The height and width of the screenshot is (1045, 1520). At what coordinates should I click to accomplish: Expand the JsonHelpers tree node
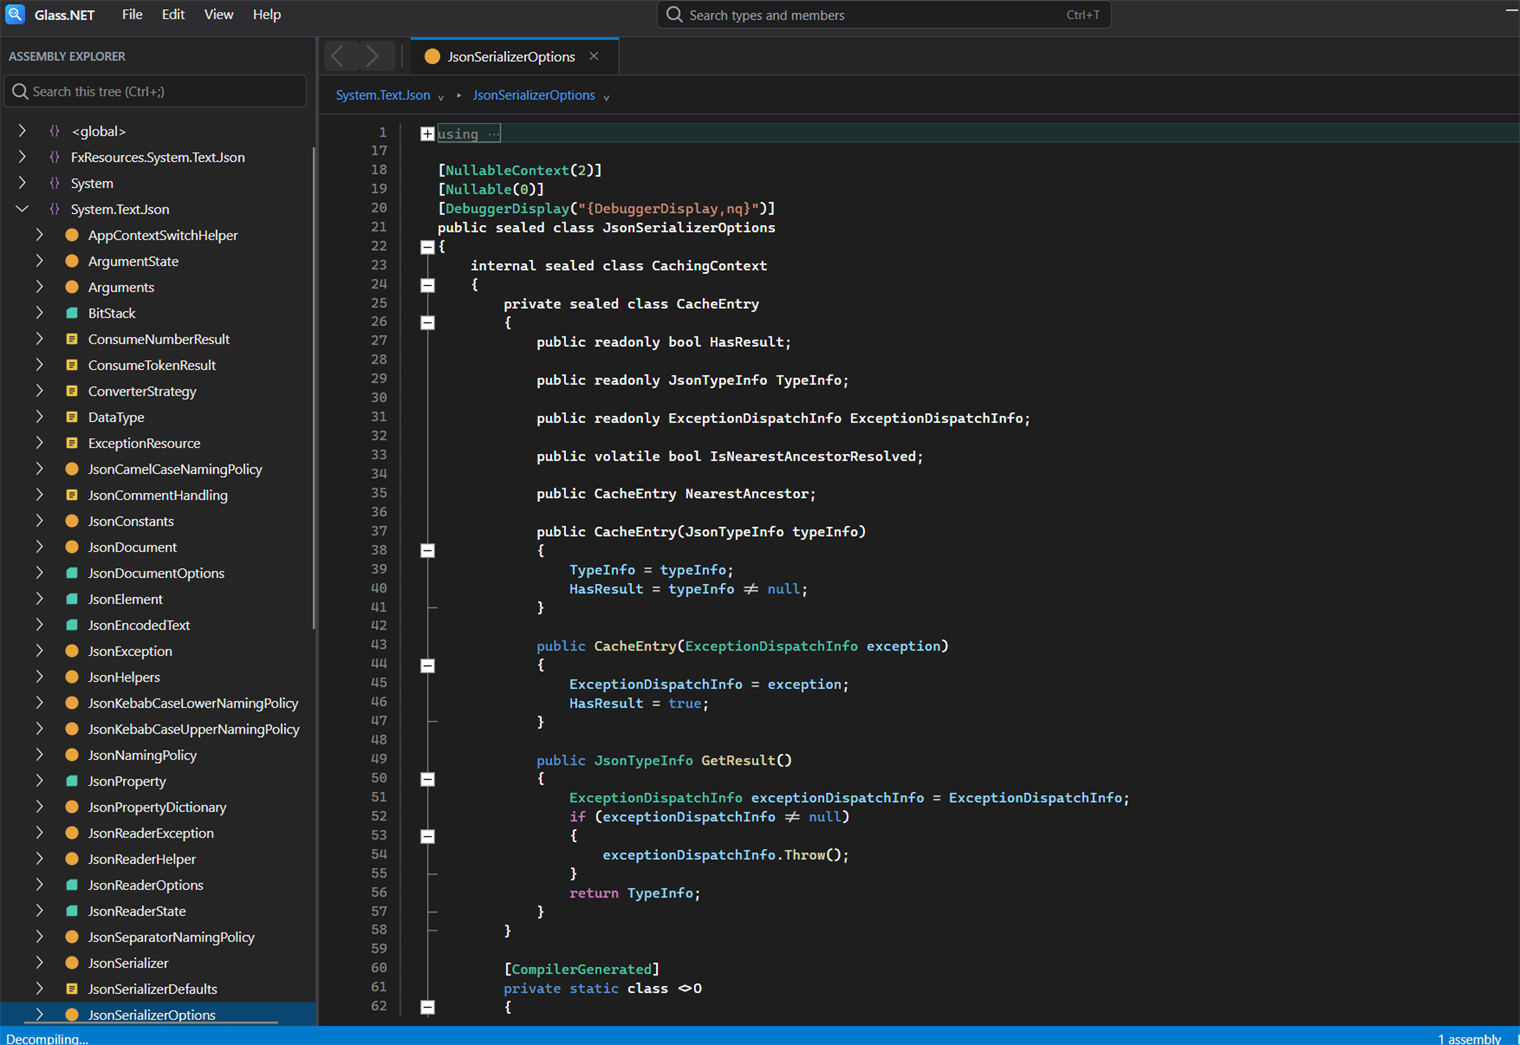39,677
